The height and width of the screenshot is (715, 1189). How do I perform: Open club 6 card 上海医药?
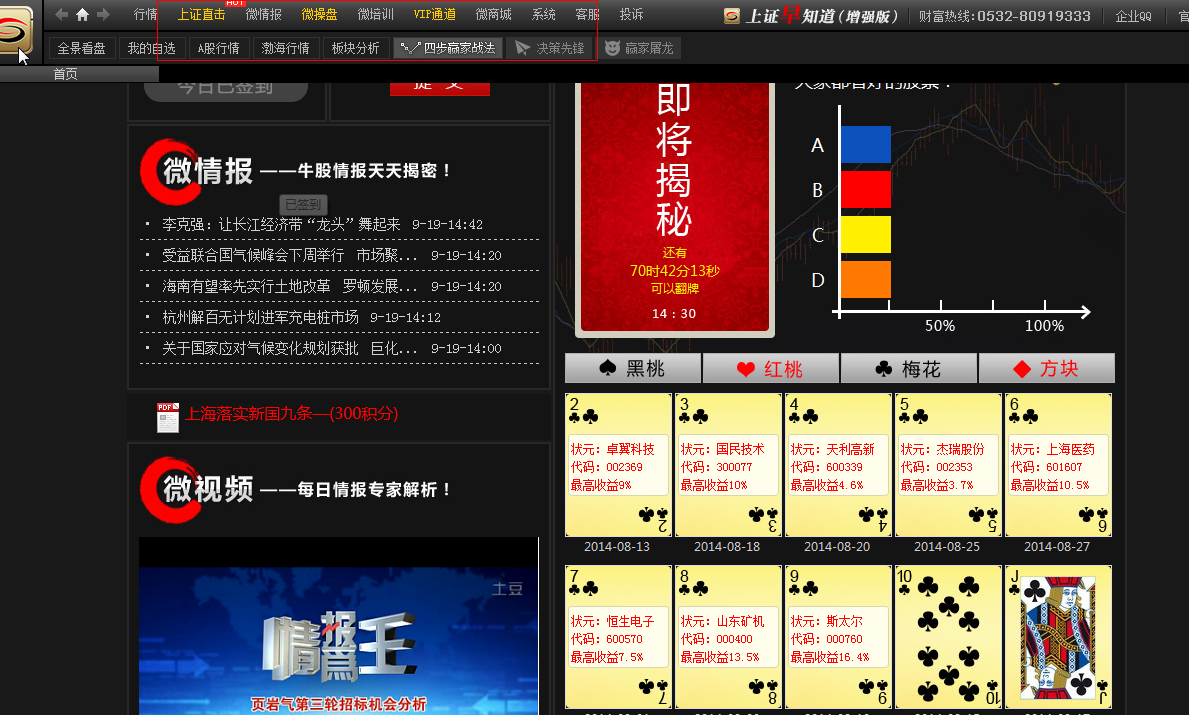pos(1059,465)
